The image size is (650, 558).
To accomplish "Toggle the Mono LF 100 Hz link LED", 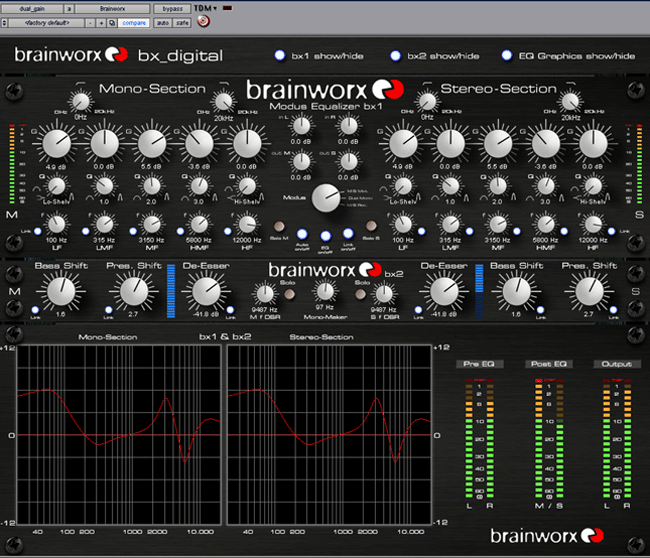I will [x=38, y=231].
